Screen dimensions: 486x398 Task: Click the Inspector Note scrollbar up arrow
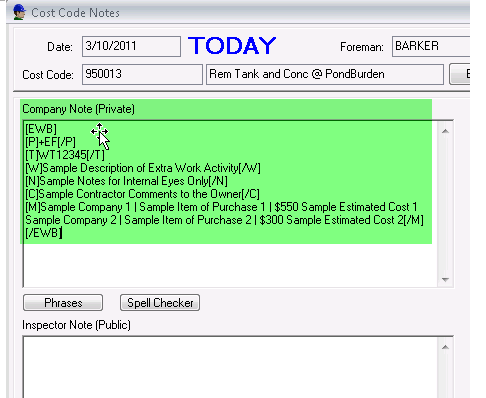pos(445,347)
